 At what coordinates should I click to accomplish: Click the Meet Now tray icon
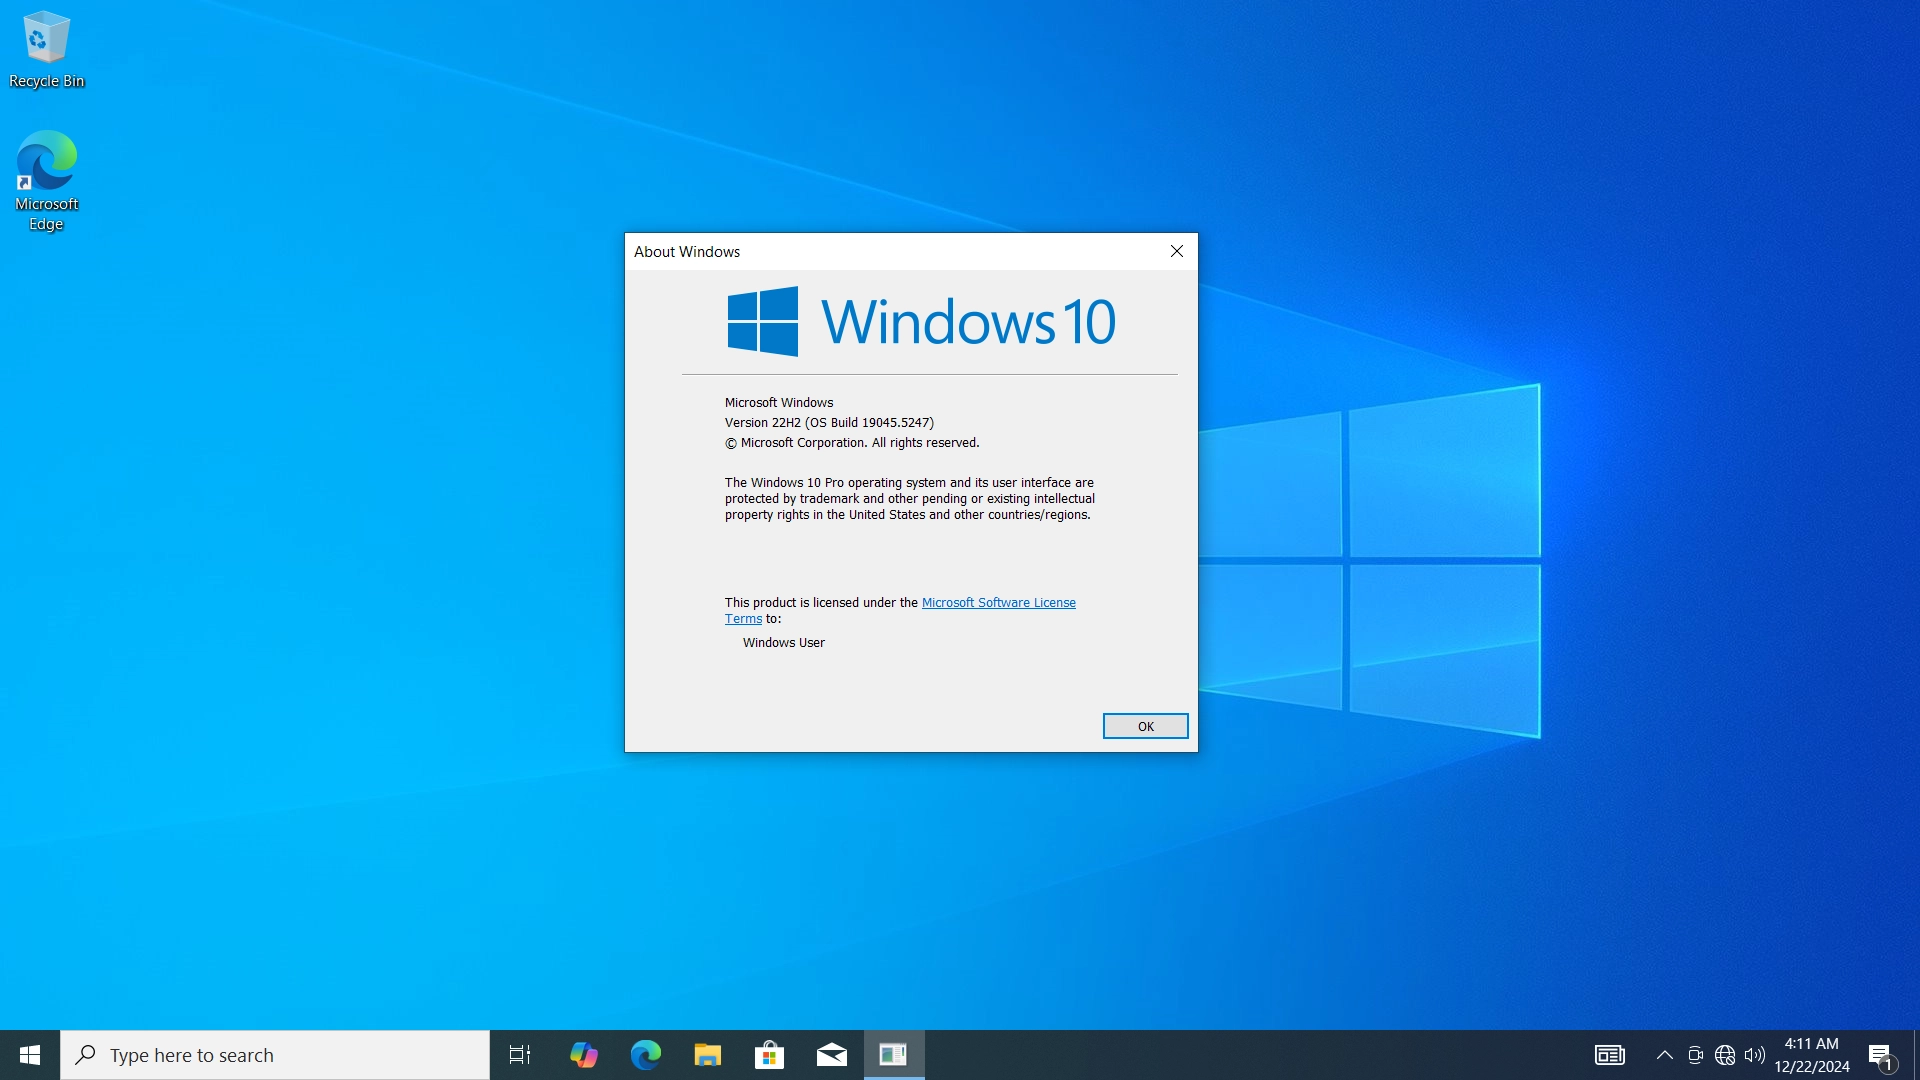(1695, 1055)
